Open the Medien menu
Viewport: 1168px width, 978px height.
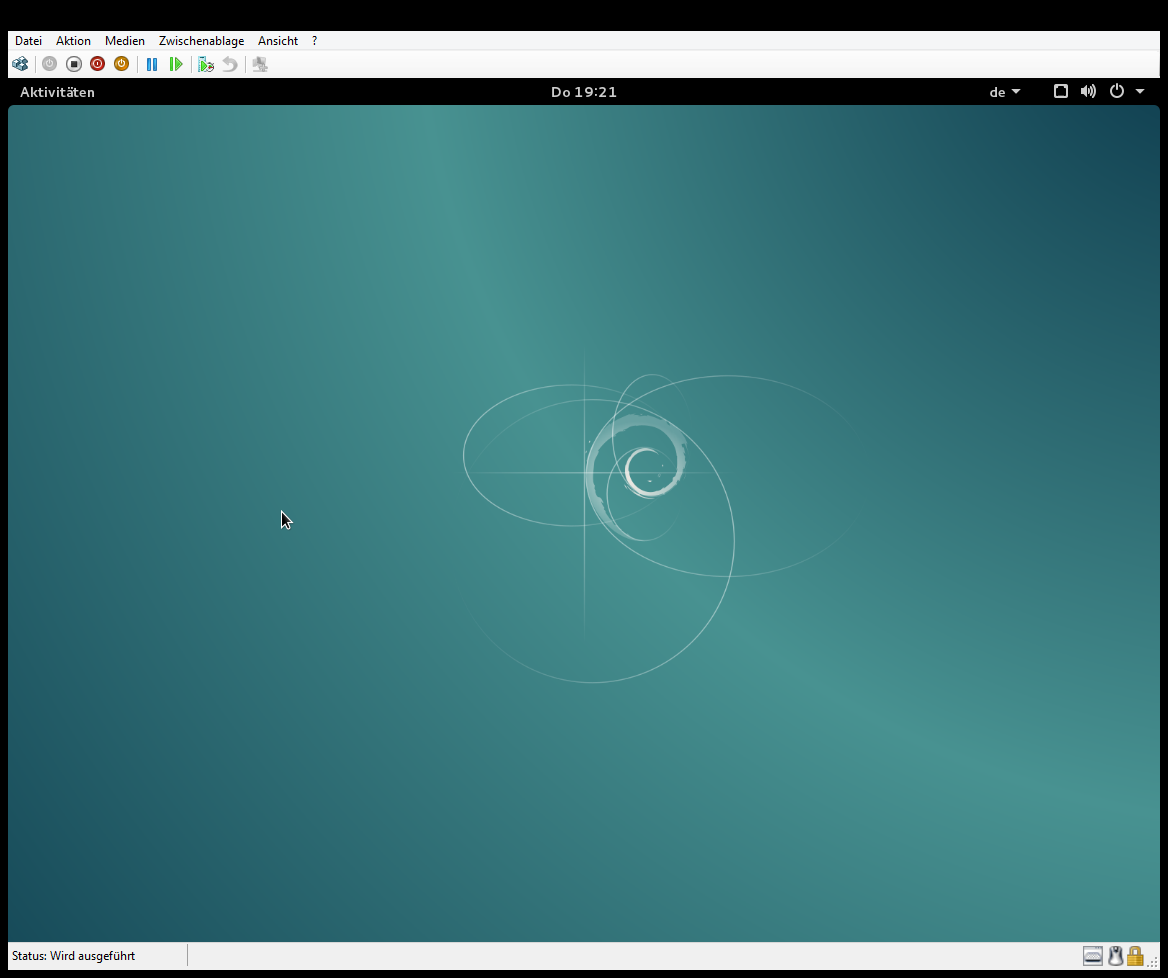[124, 41]
